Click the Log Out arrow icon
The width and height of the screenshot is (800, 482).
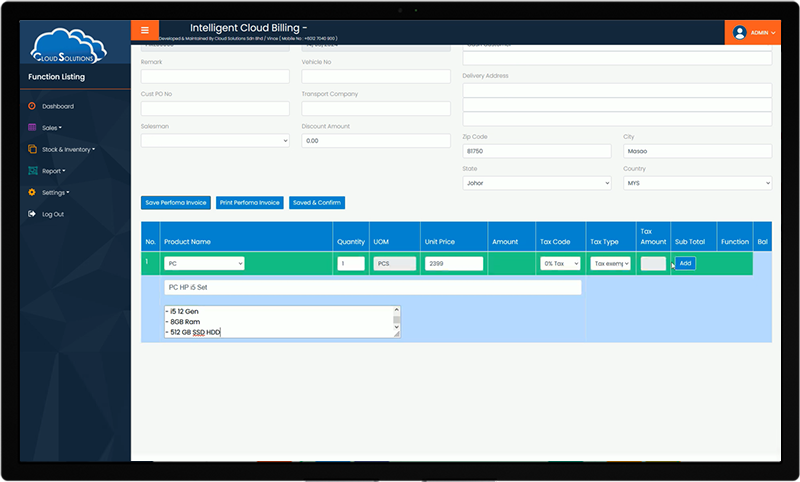[32, 214]
